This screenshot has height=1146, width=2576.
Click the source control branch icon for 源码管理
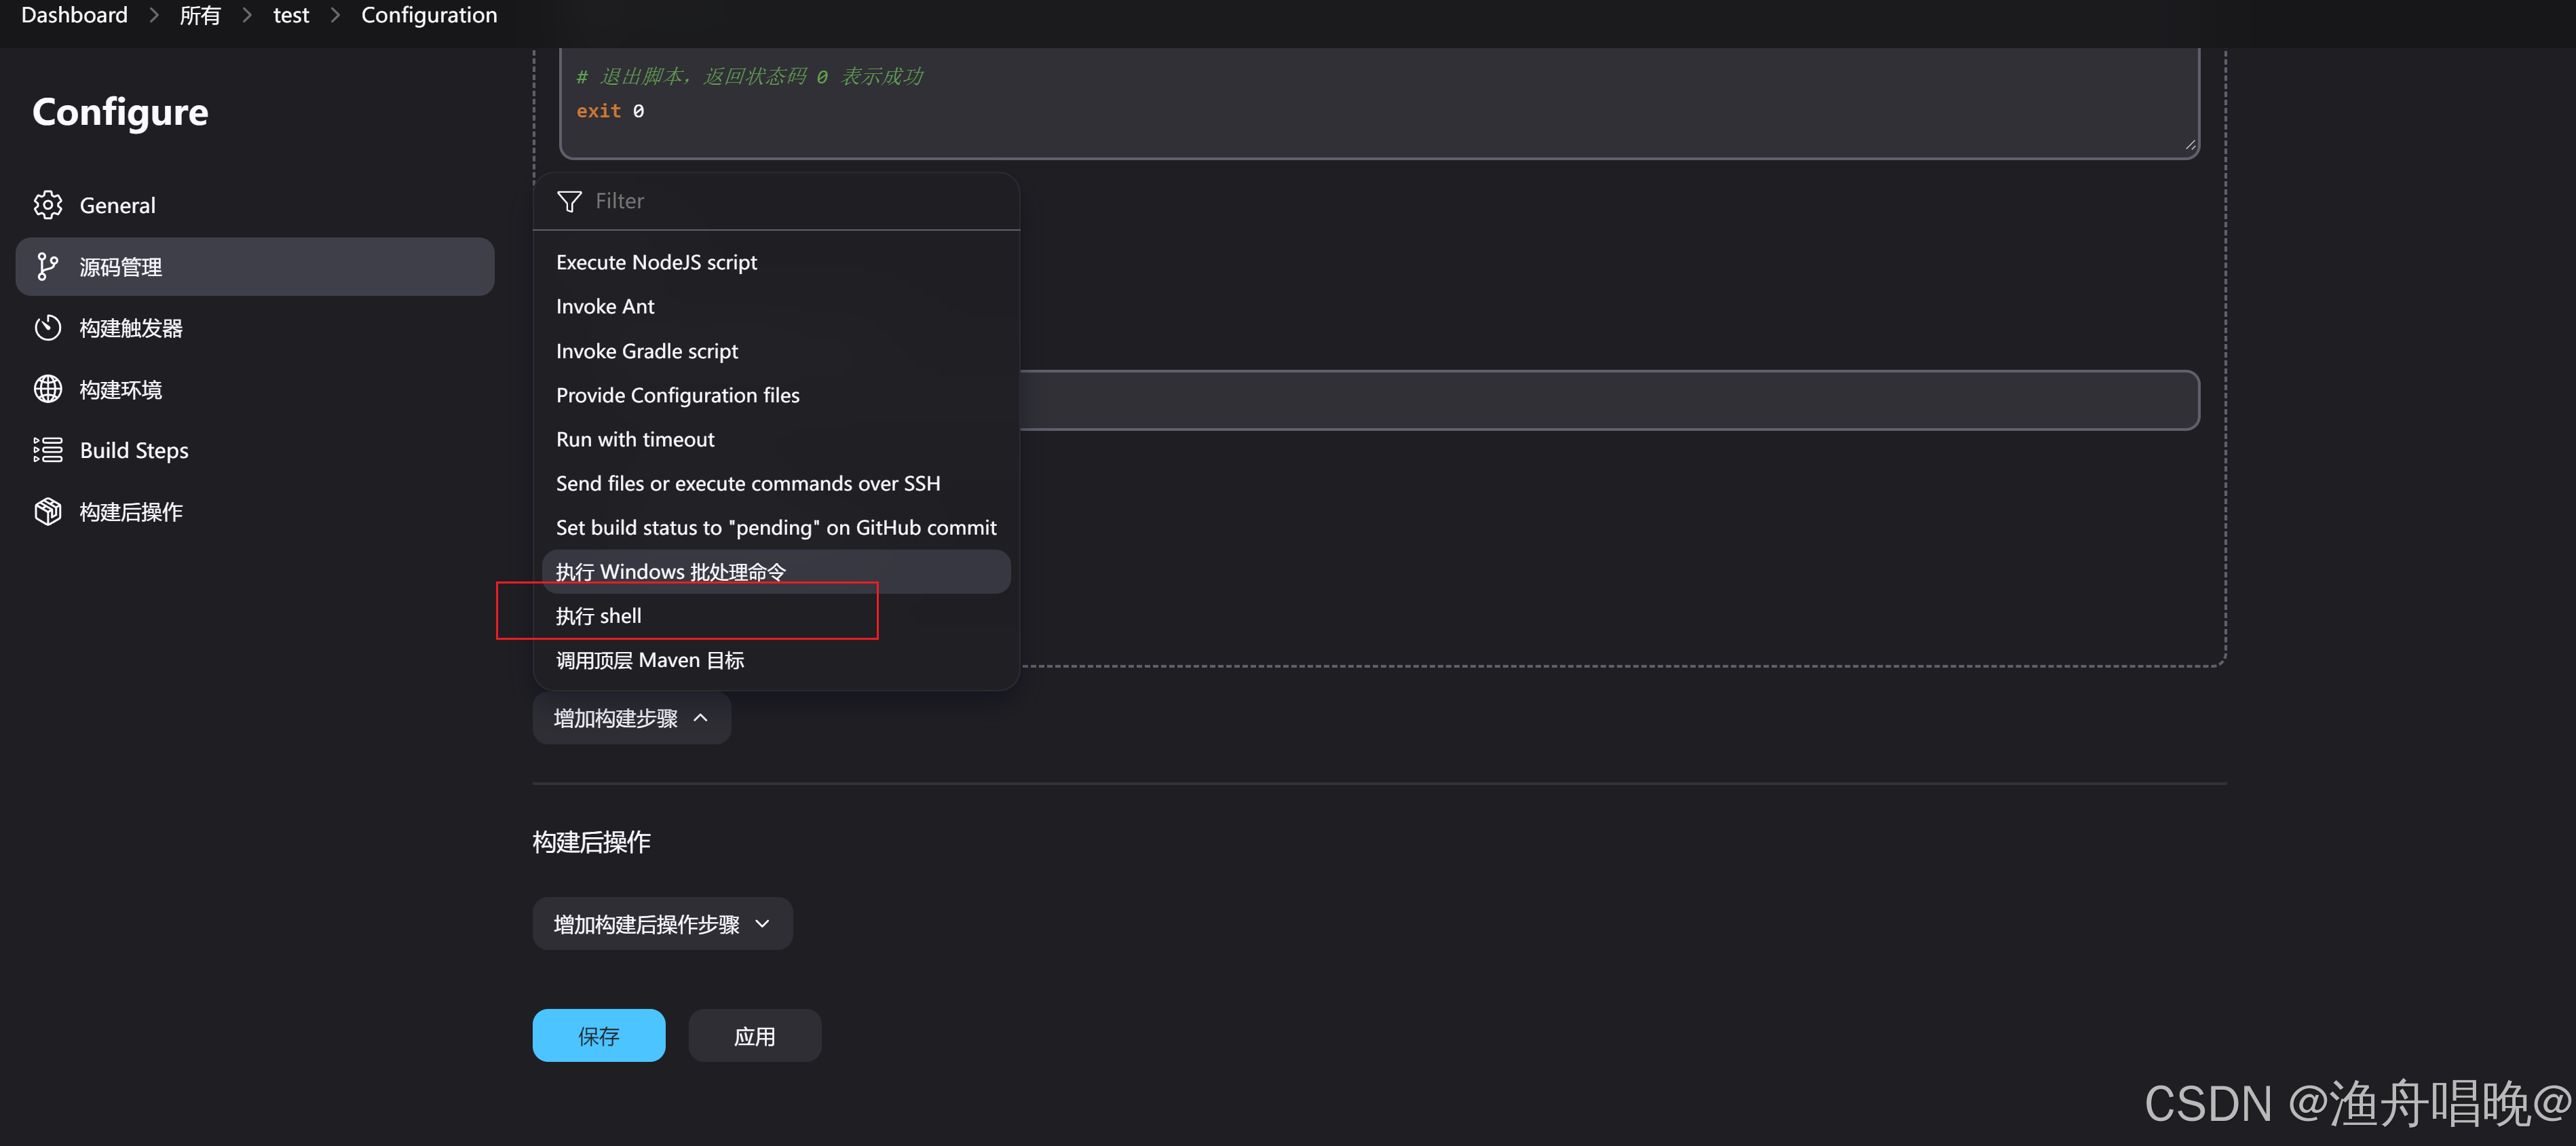[47, 267]
